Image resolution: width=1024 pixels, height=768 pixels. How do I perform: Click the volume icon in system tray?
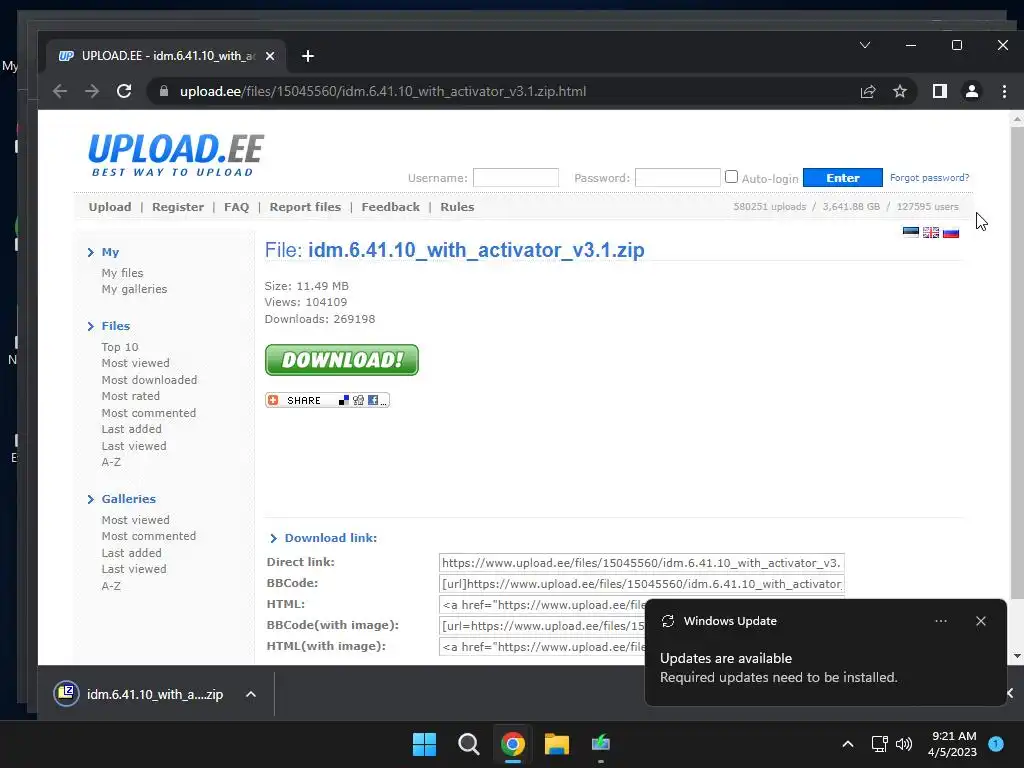tap(904, 744)
